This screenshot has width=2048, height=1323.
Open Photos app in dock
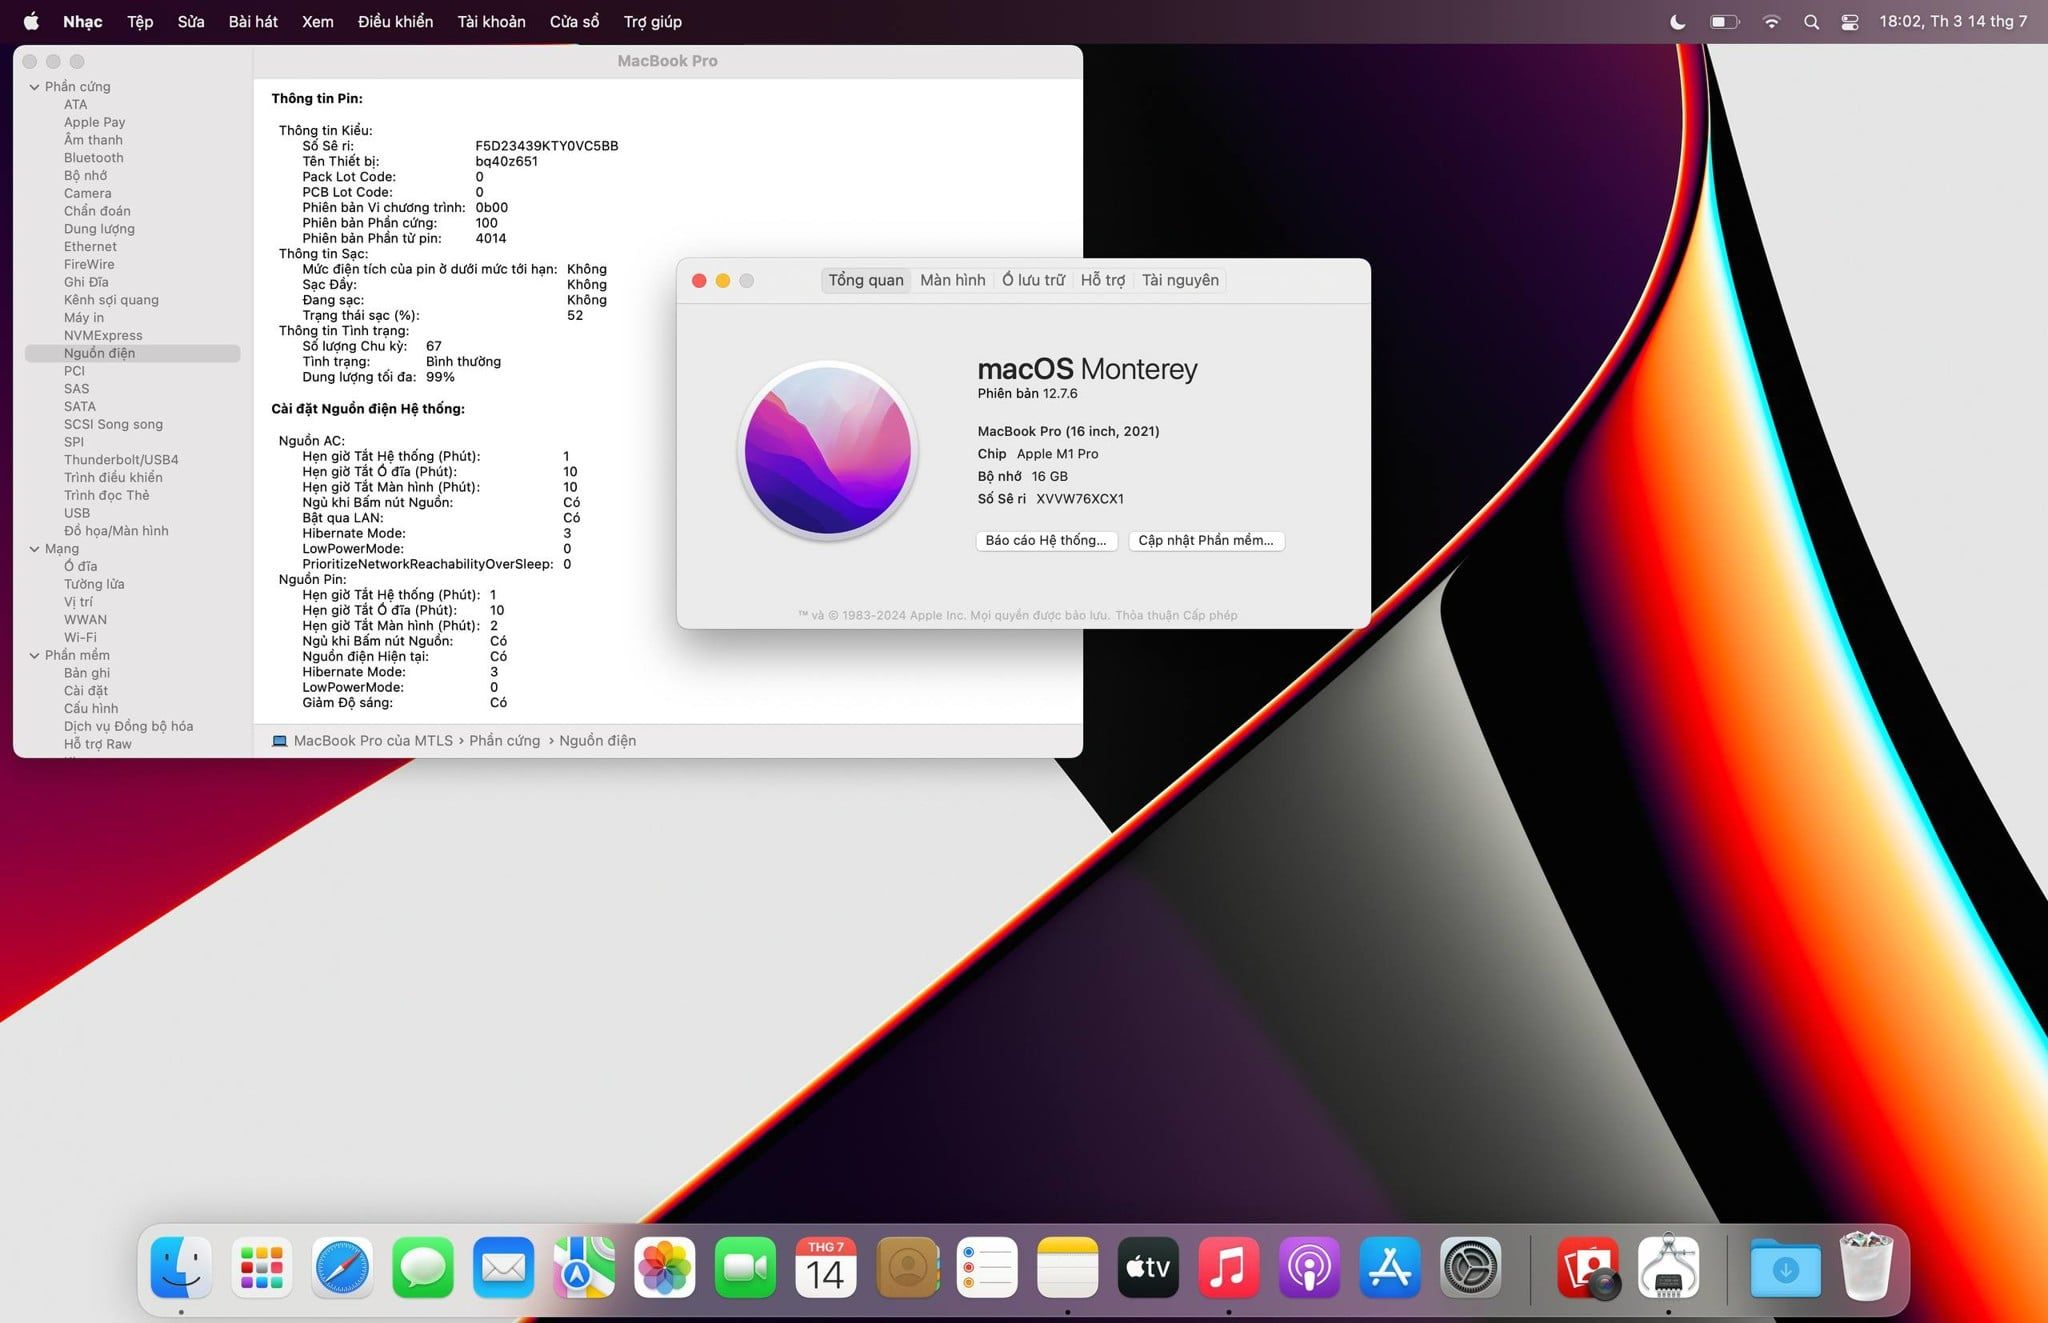click(665, 1267)
